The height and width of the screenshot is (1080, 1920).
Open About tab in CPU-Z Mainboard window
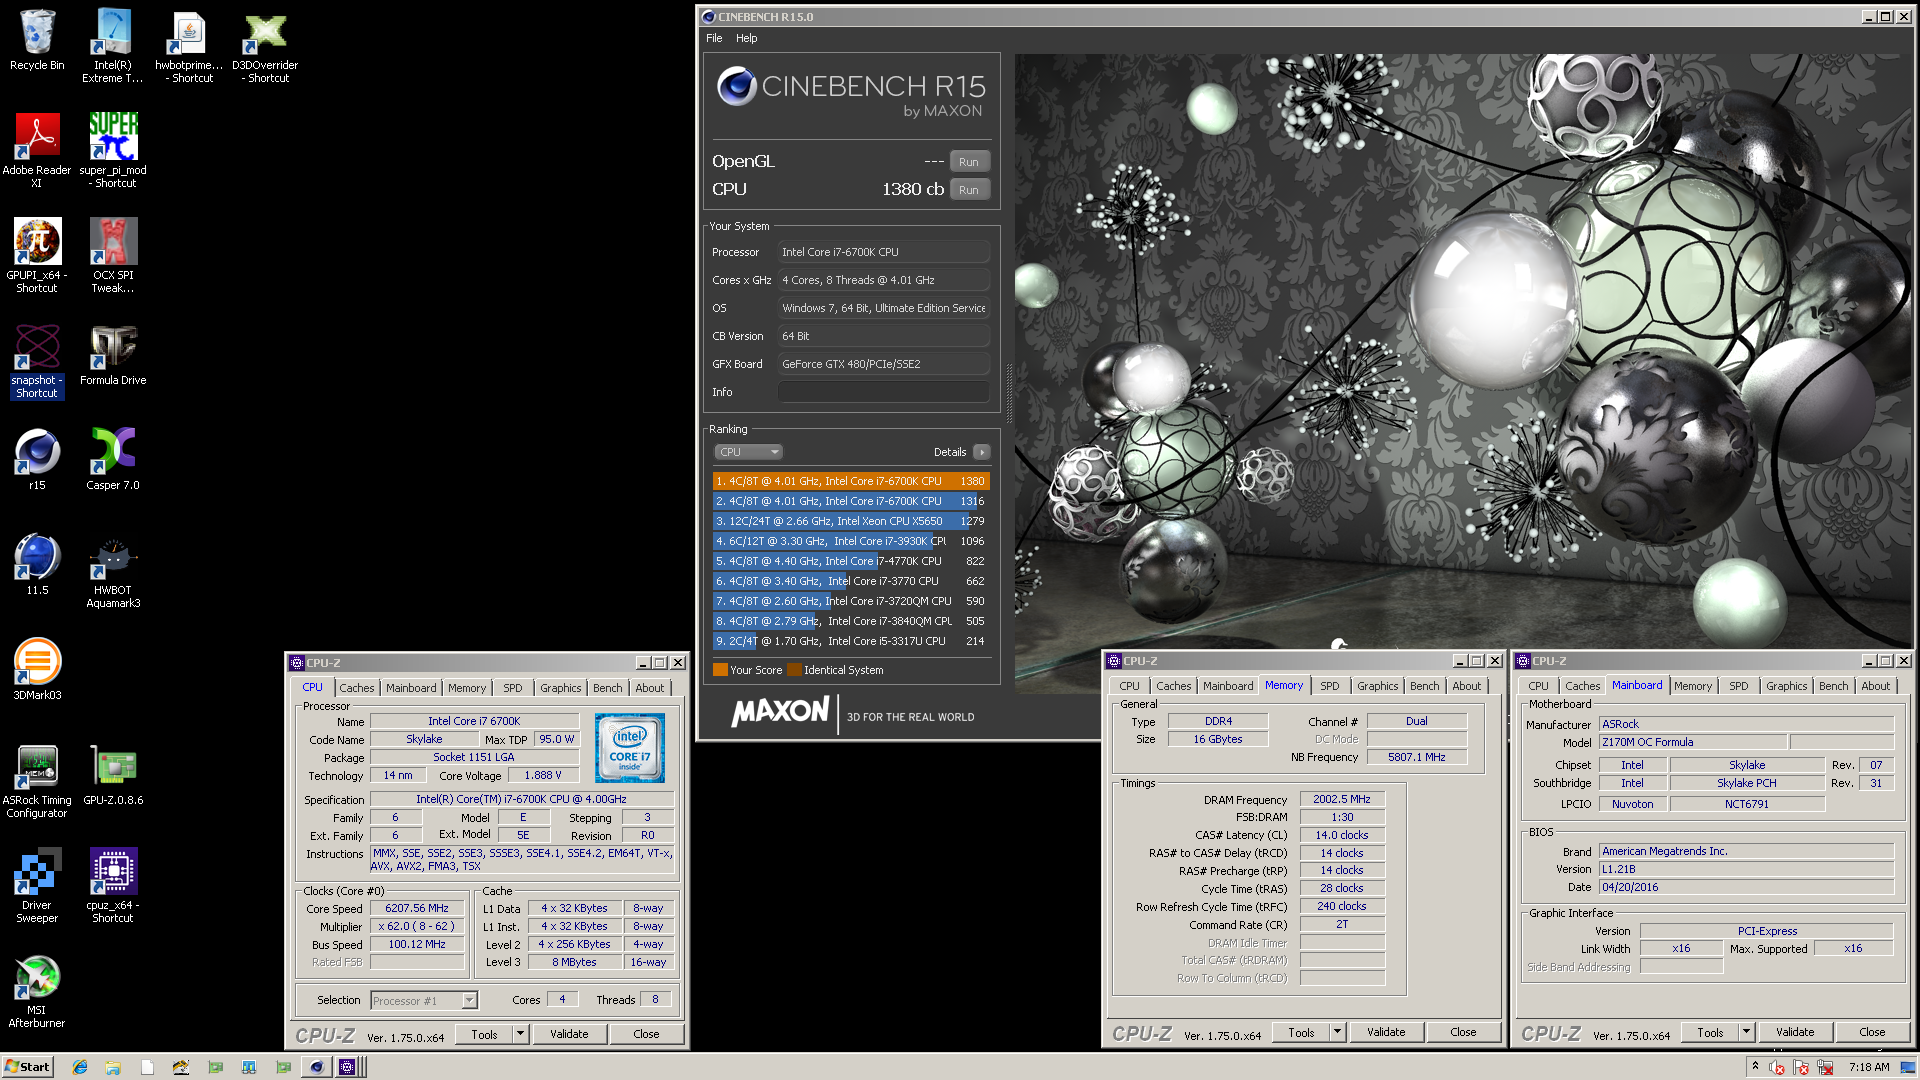[x=1875, y=686]
